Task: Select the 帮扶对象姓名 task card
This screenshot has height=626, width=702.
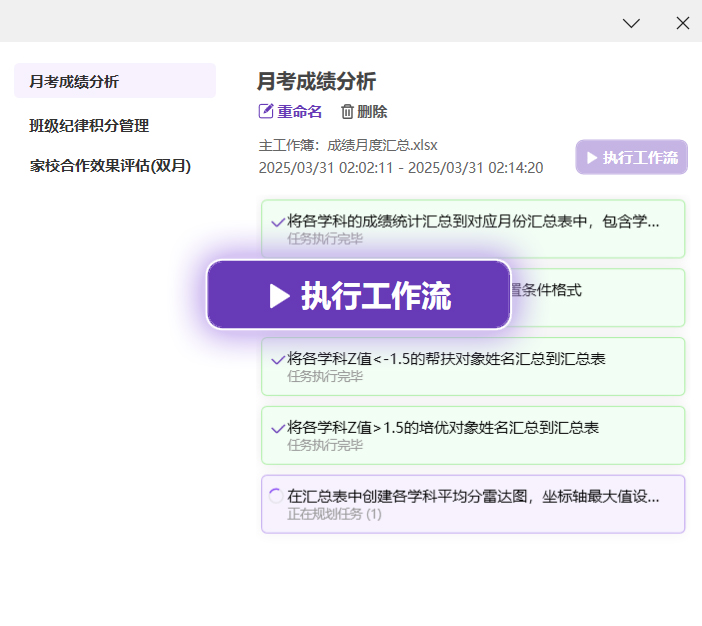Action: click(x=472, y=366)
